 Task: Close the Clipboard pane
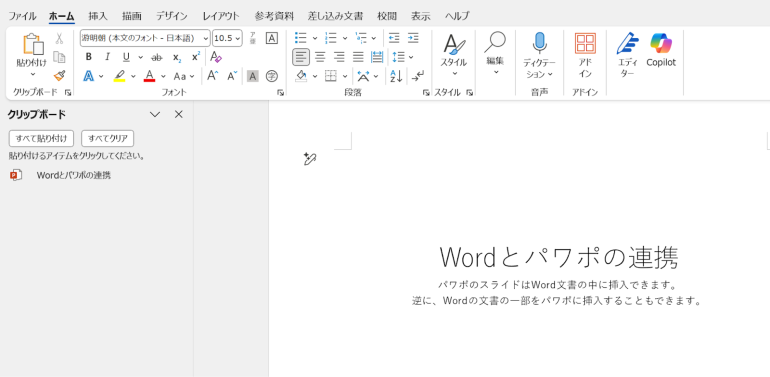click(x=179, y=114)
